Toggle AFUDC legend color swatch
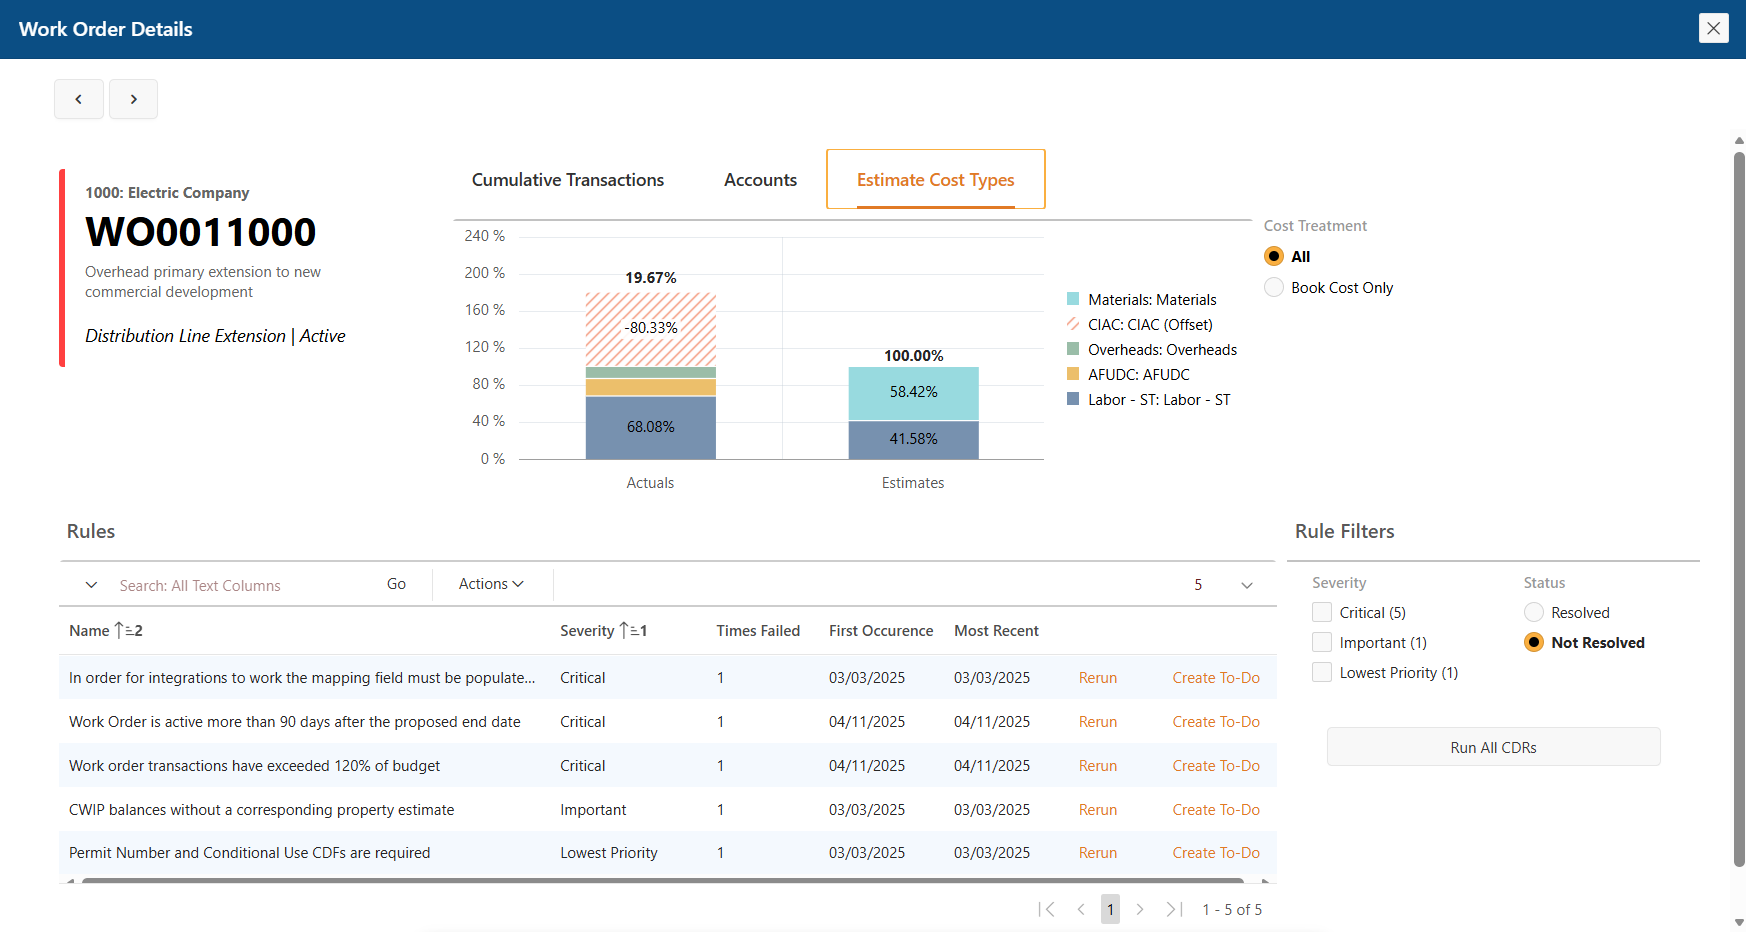Viewport: 1746px width, 932px height. click(x=1073, y=374)
